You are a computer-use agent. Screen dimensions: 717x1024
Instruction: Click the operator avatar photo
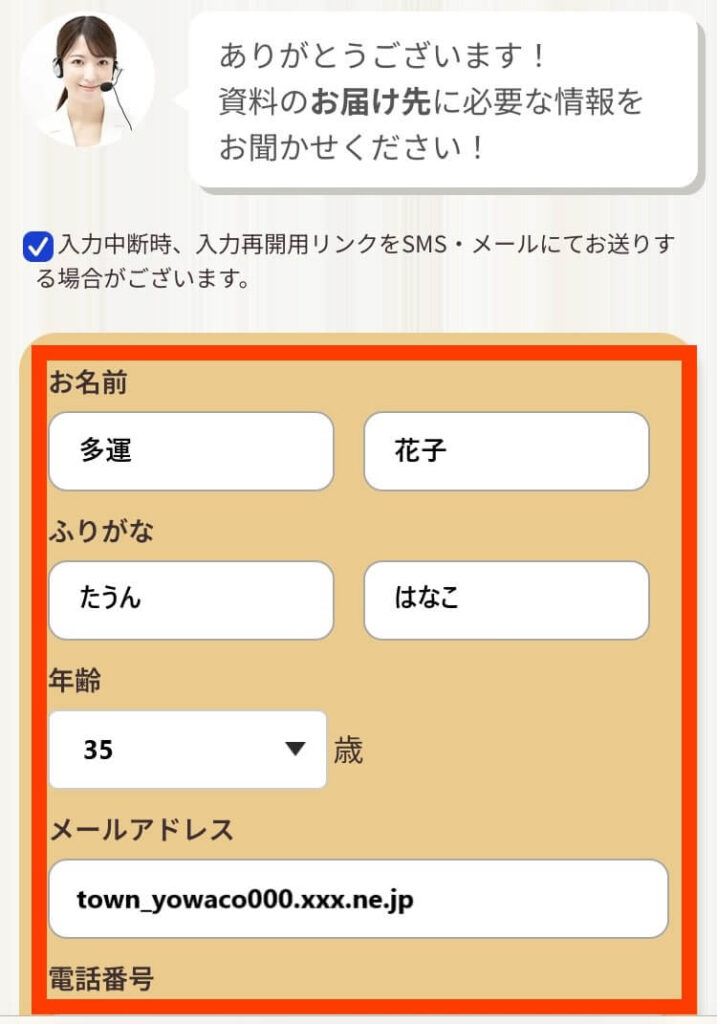coord(86,79)
